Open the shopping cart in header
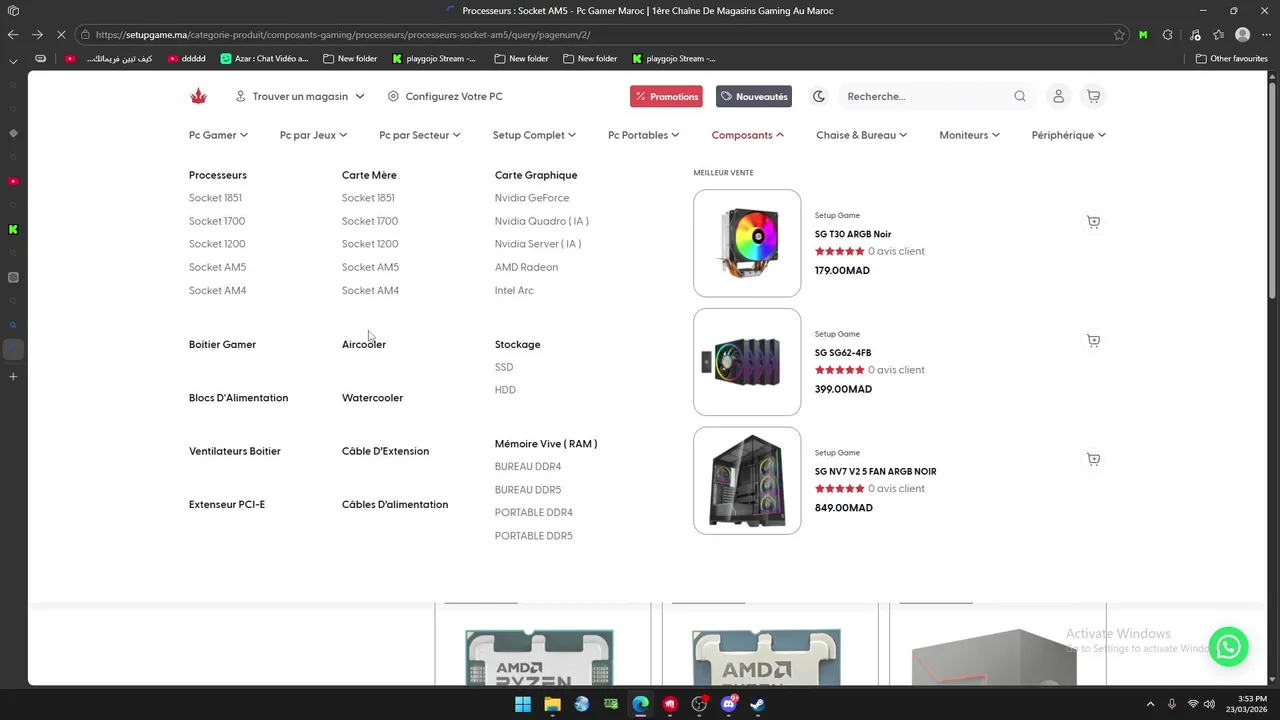Image resolution: width=1280 pixels, height=720 pixels. (x=1093, y=96)
